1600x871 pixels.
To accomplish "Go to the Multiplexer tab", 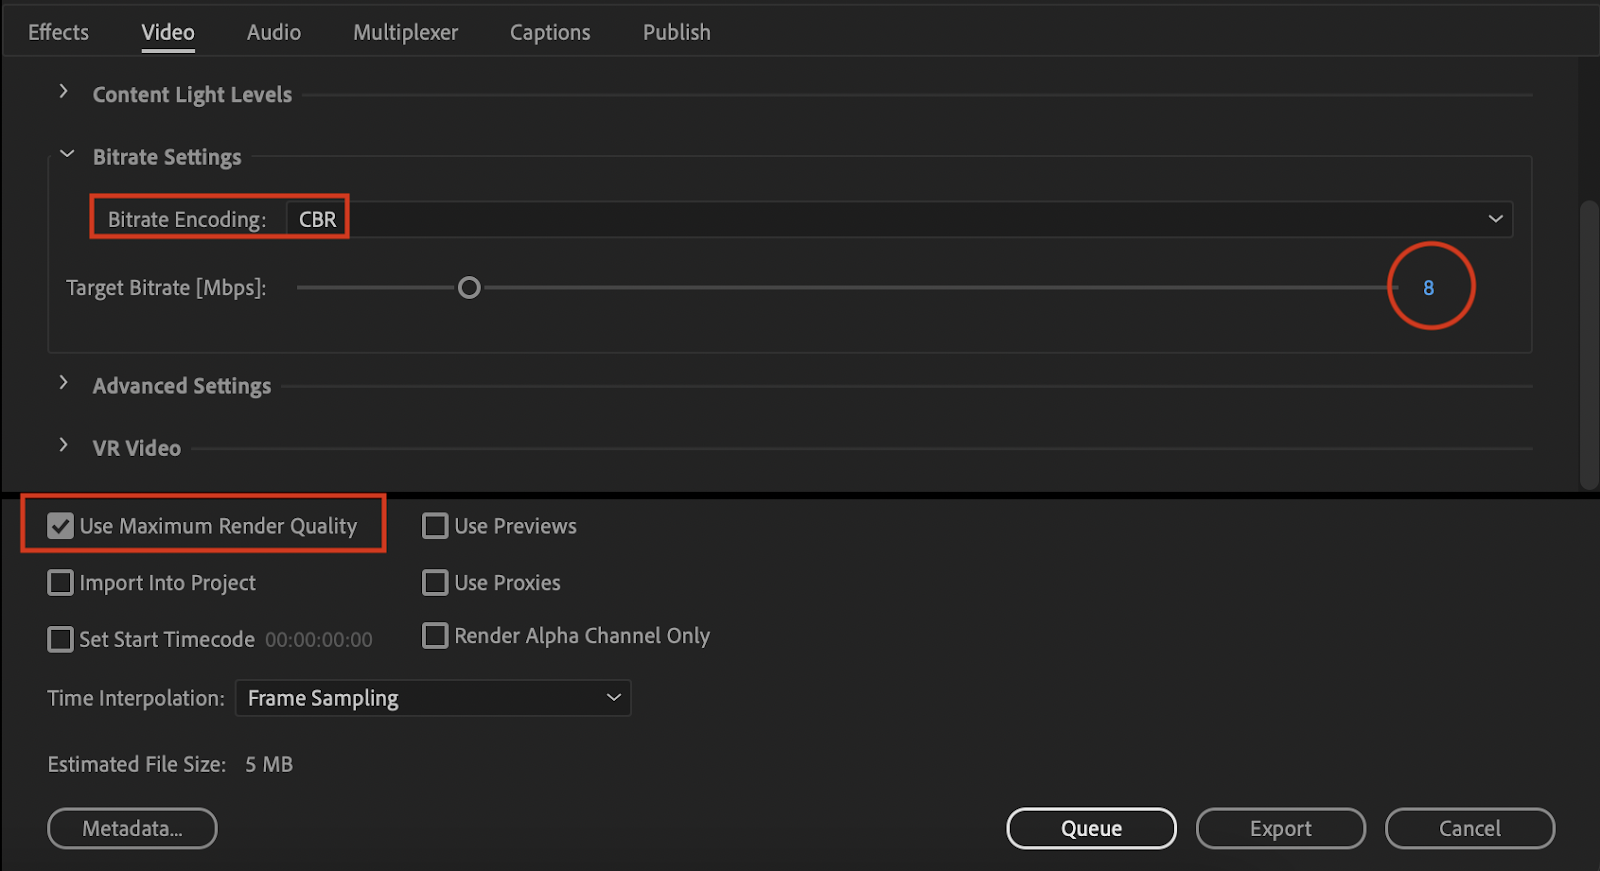I will coord(405,32).
